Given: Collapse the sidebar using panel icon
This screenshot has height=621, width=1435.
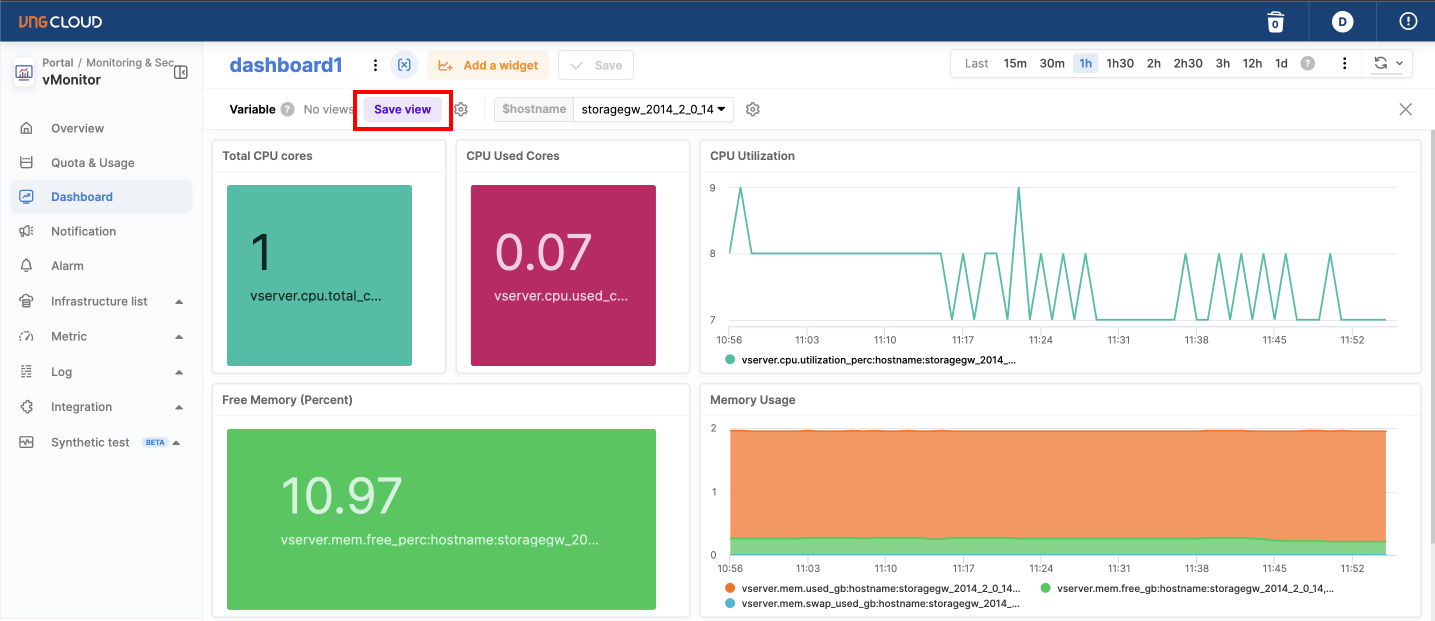Looking at the screenshot, I should click(181, 72).
